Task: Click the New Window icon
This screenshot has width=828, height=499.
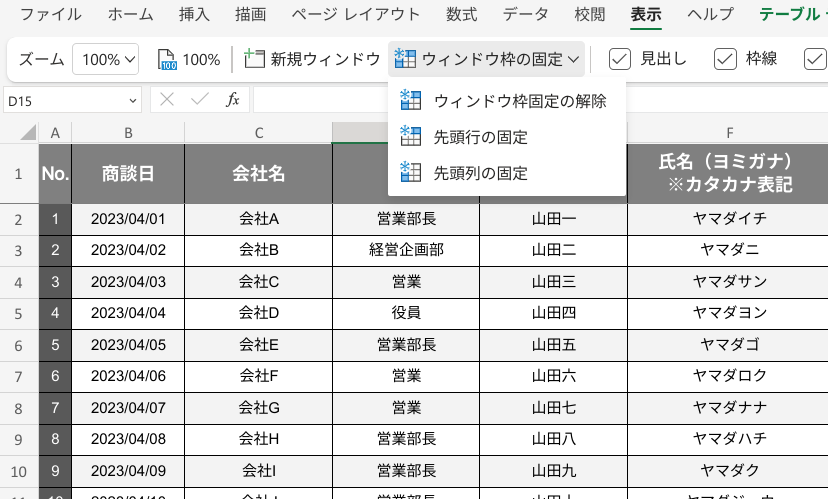Action: pos(254,58)
